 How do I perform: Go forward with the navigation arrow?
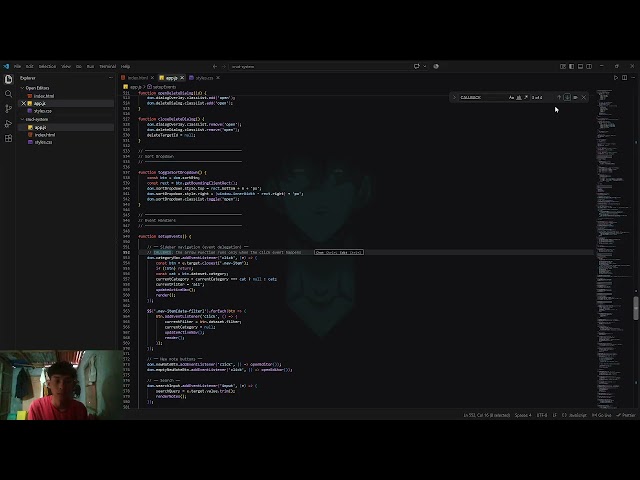[223, 66]
